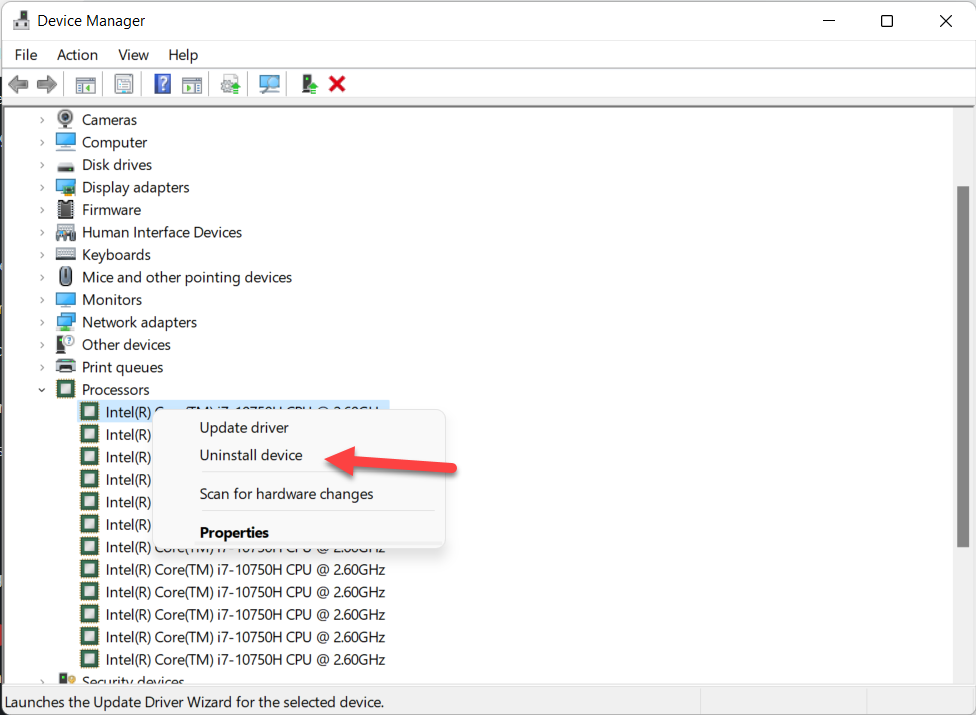Select the Mice and other pointing devices item
Screen dimensions: 976x715
pos(186,277)
